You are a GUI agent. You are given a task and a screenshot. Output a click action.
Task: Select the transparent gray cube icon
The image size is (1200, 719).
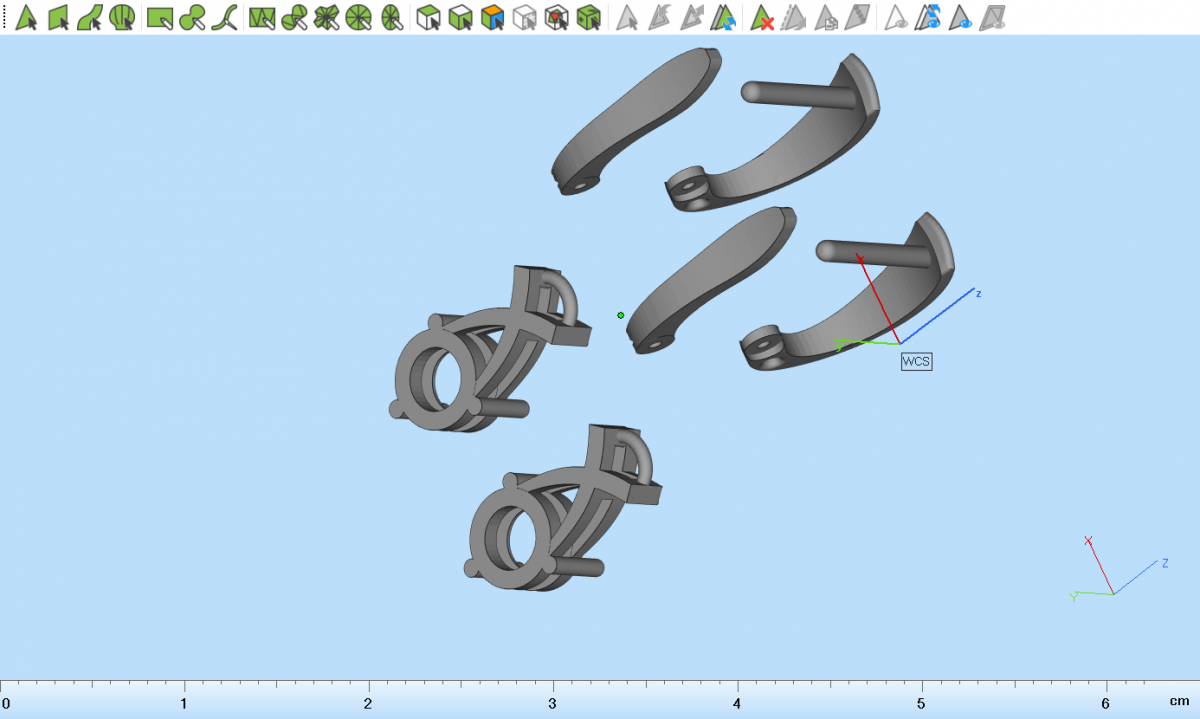click(x=524, y=17)
